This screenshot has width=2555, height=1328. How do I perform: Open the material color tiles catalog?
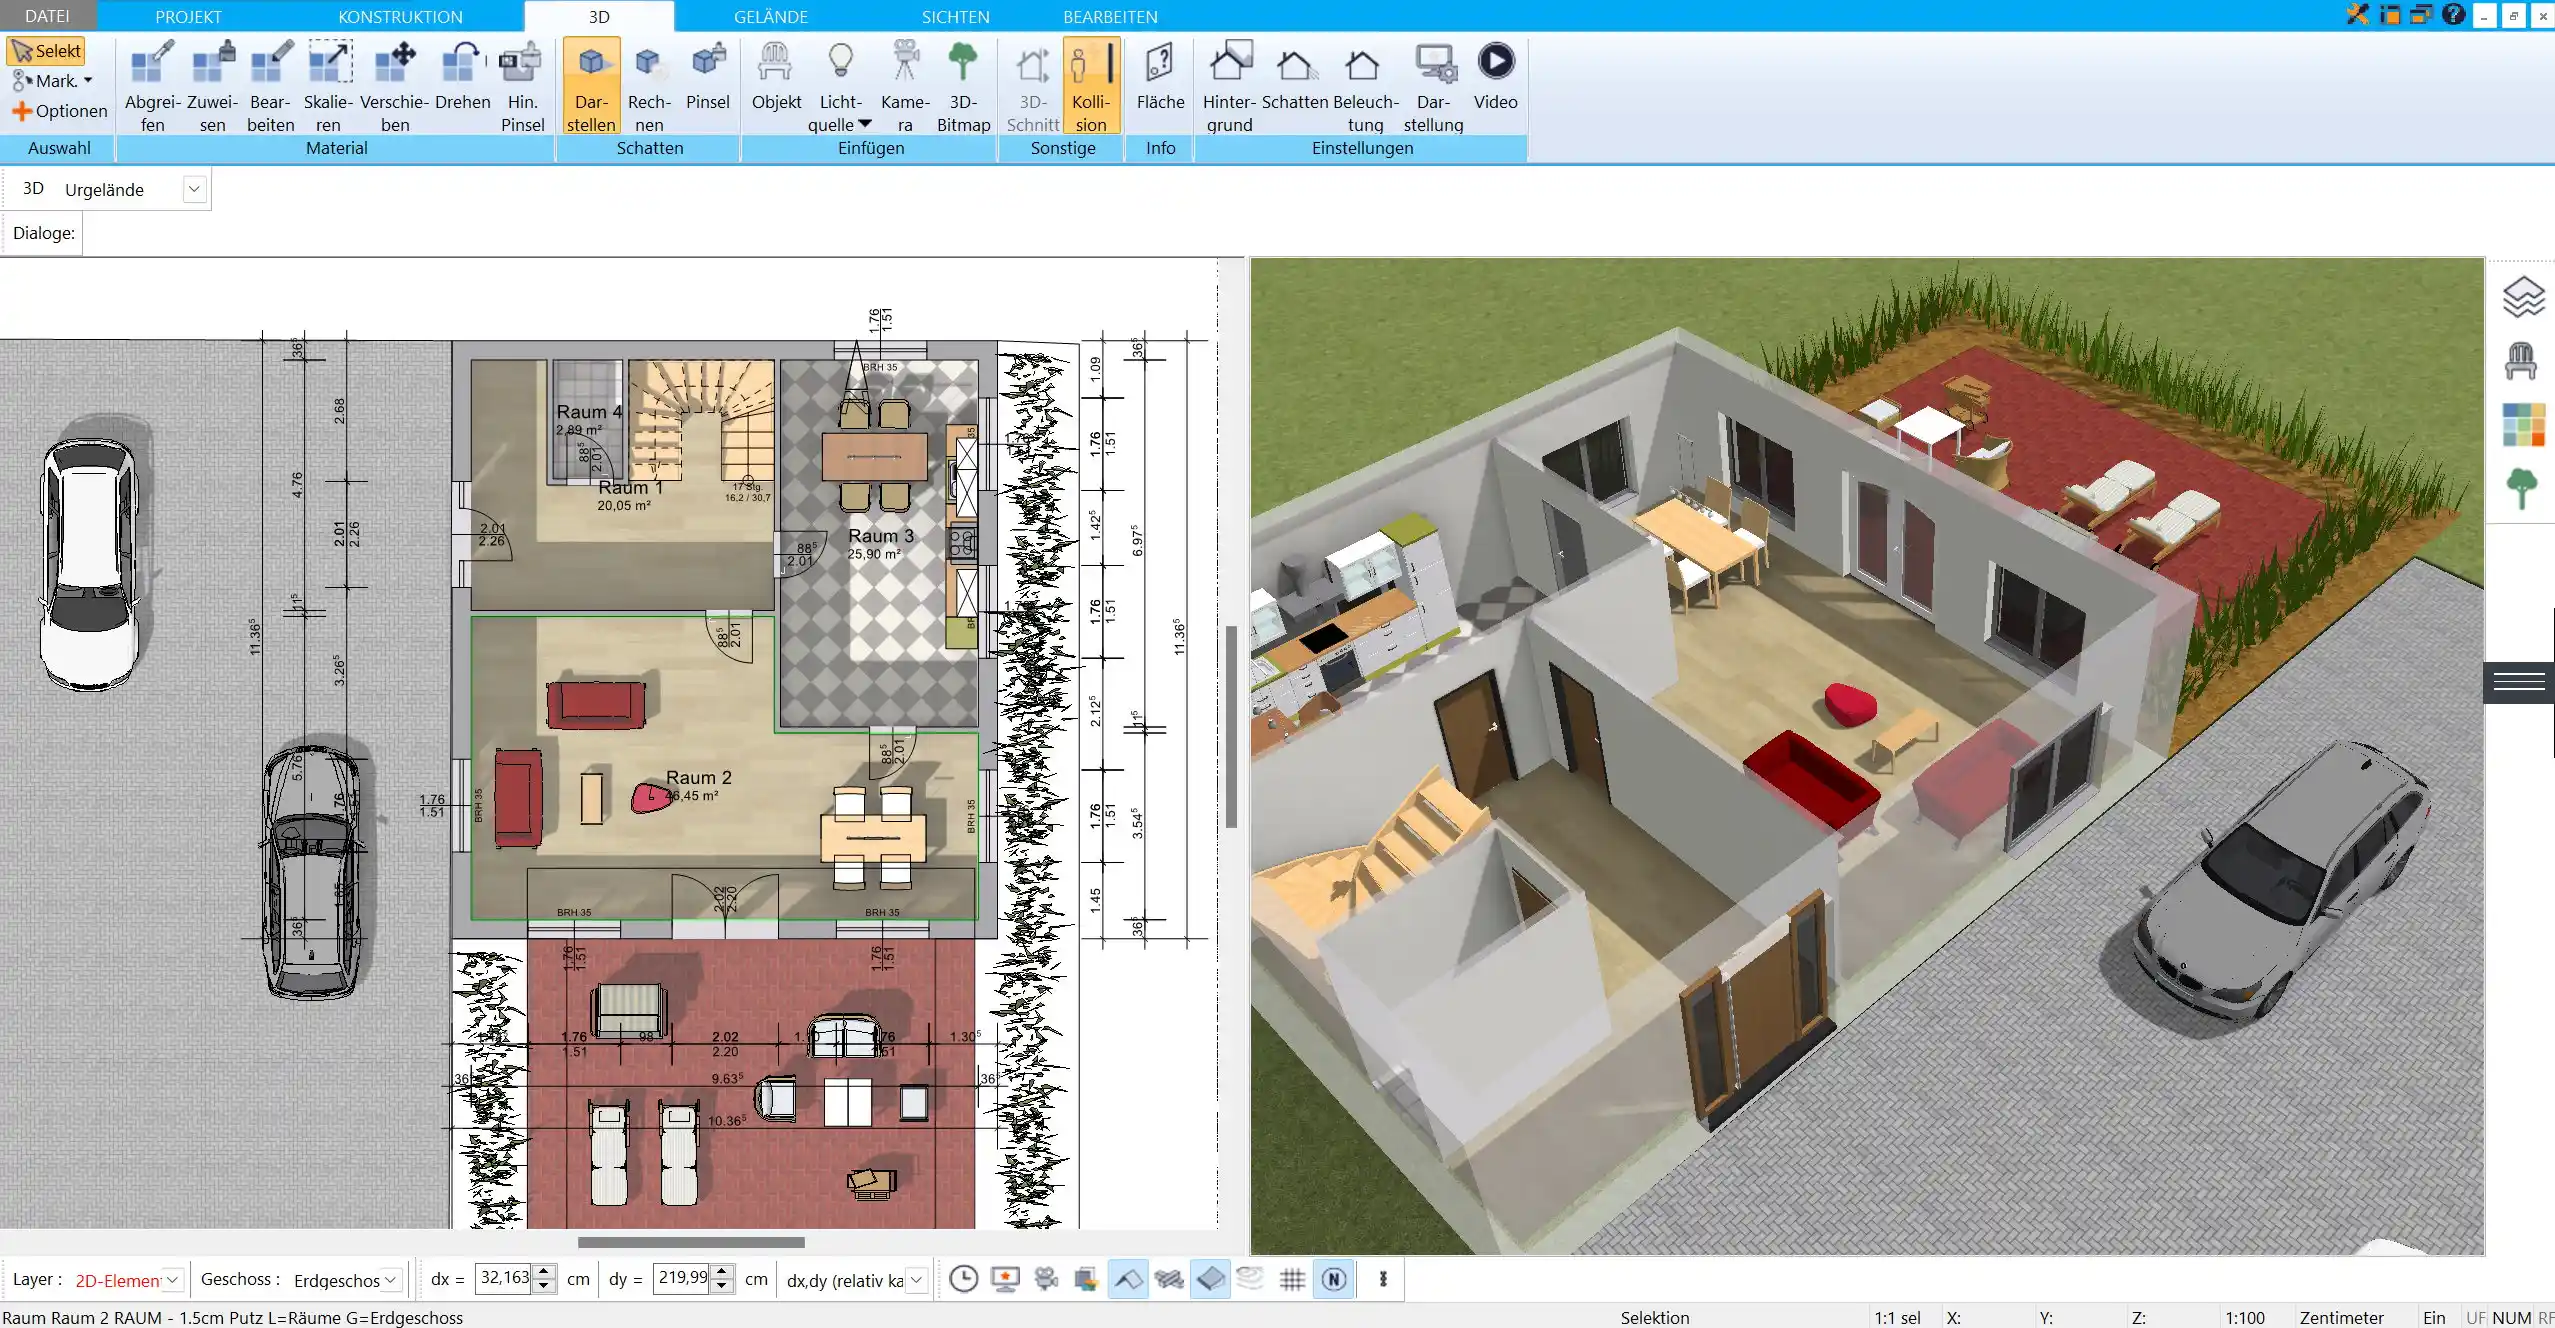[2523, 425]
